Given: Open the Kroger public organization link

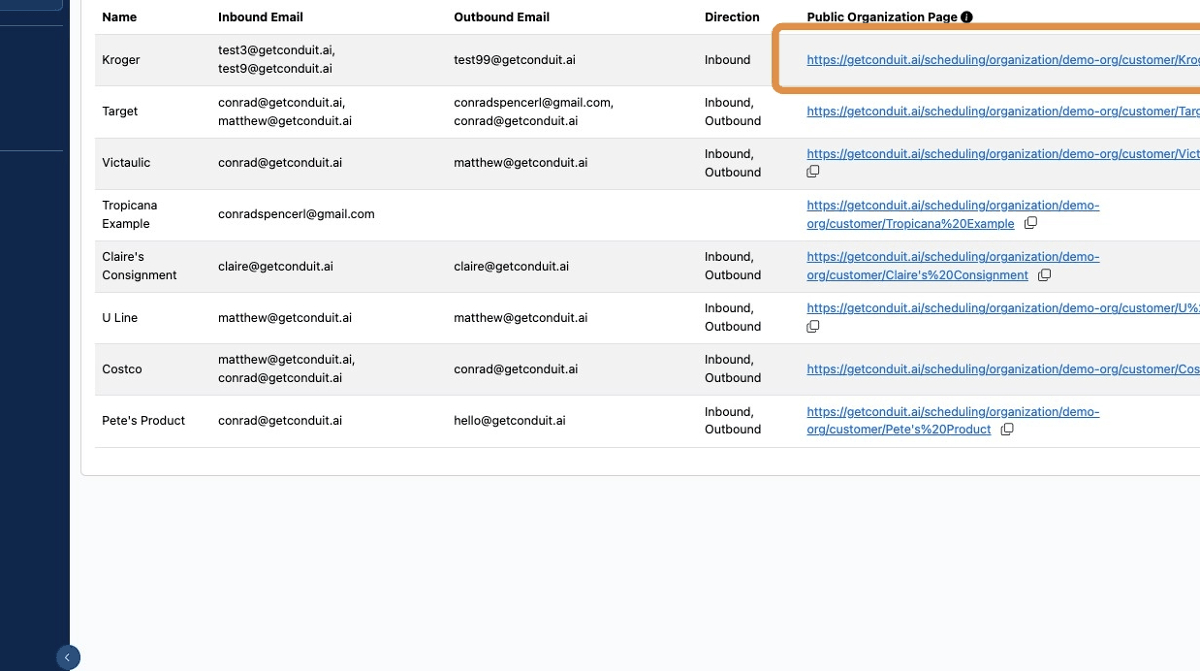Looking at the screenshot, I should (1003, 60).
